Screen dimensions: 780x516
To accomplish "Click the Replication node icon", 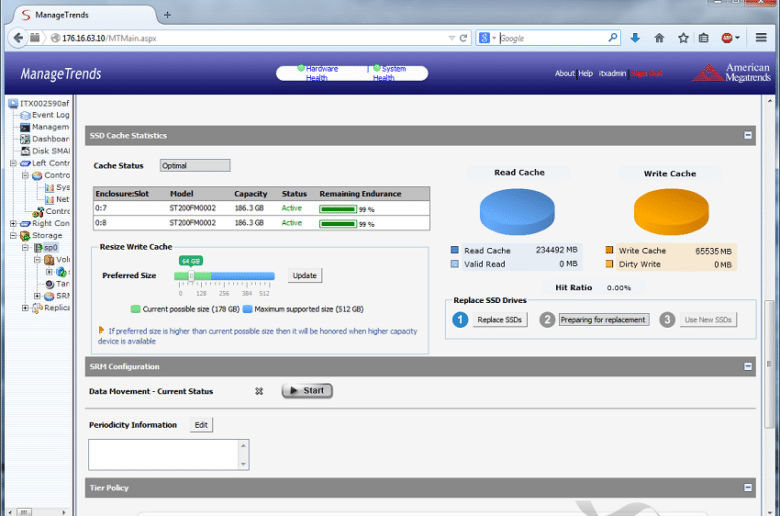I will pyautogui.click(x=37, y=308).
